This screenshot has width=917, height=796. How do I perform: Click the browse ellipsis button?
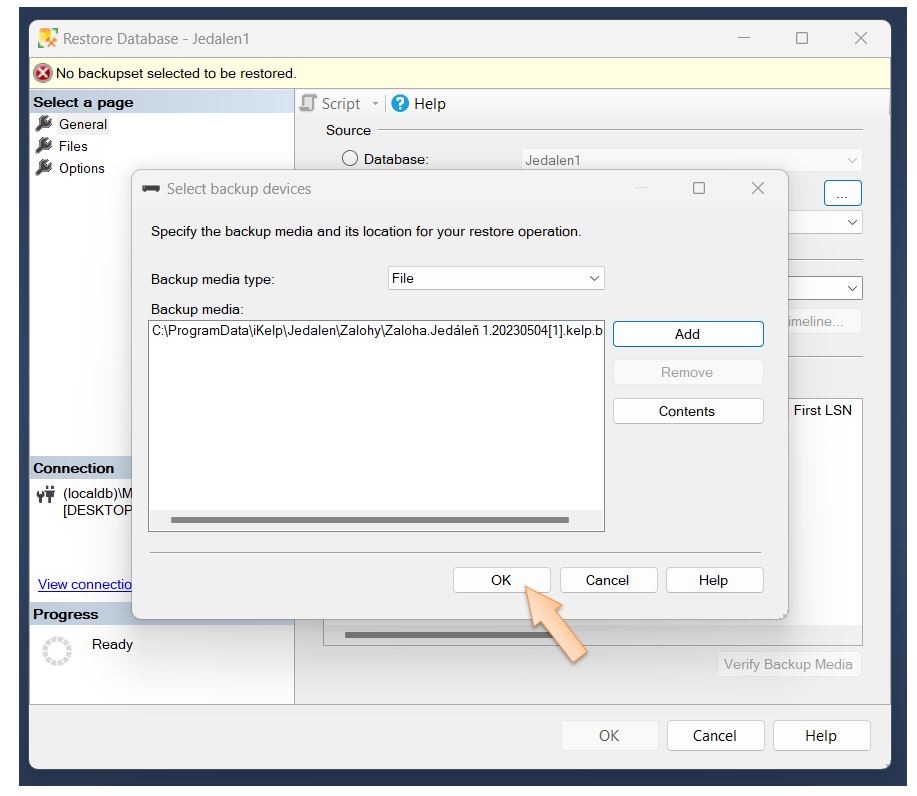[842, 194]
